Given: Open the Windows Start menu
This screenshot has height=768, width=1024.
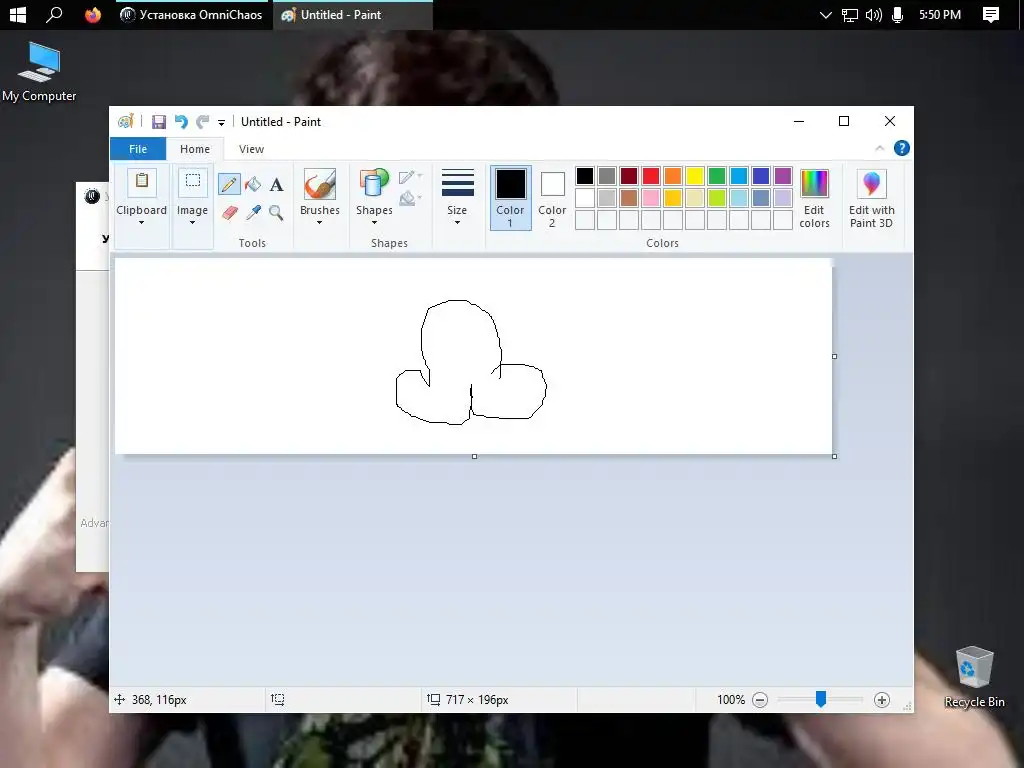Looking at the screenshot, I should tap(18, 14).
